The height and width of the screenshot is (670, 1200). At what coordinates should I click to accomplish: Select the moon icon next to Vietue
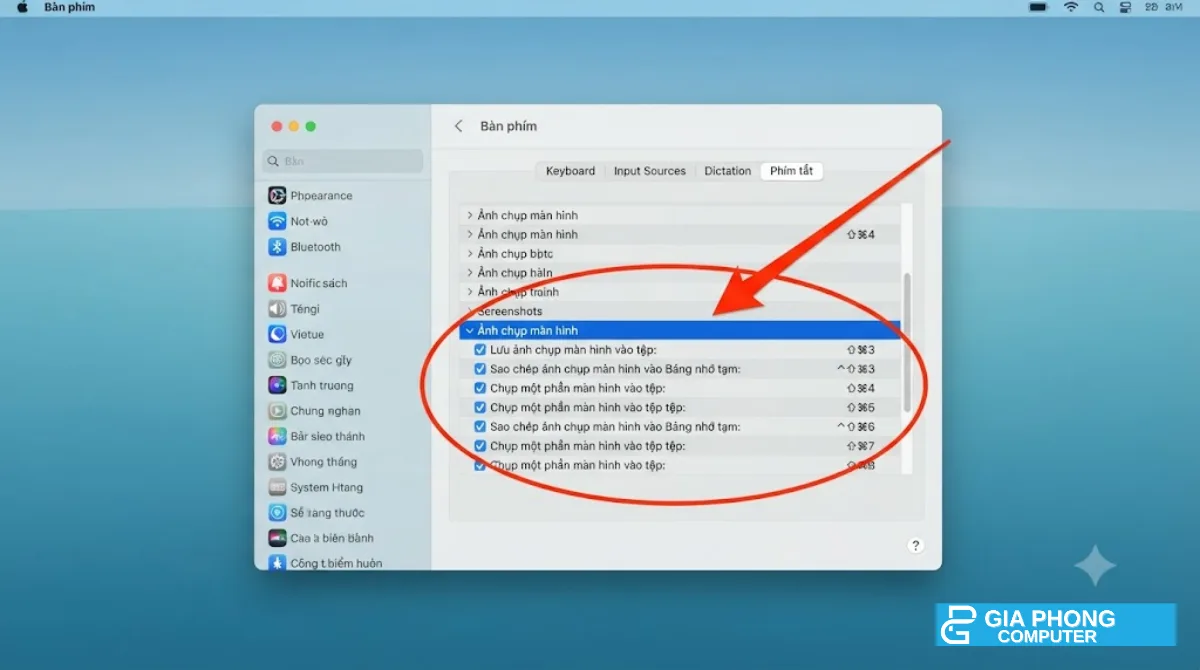click(277, 334)
